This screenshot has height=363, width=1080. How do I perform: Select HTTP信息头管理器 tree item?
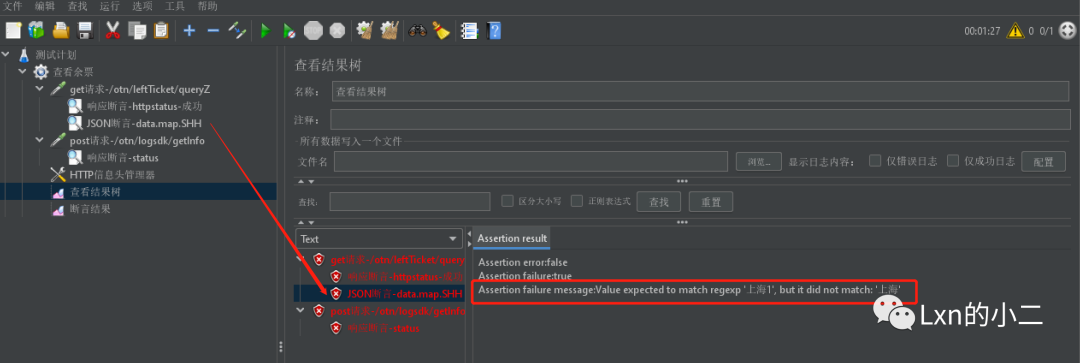click(x=103, y=174)
